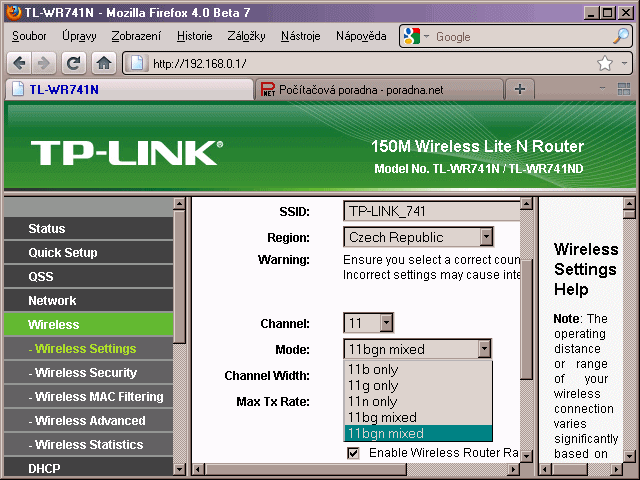The height and width of the screenshot is (480, 640).
Task: Open the Status page in sidebar
Action: 89,229
